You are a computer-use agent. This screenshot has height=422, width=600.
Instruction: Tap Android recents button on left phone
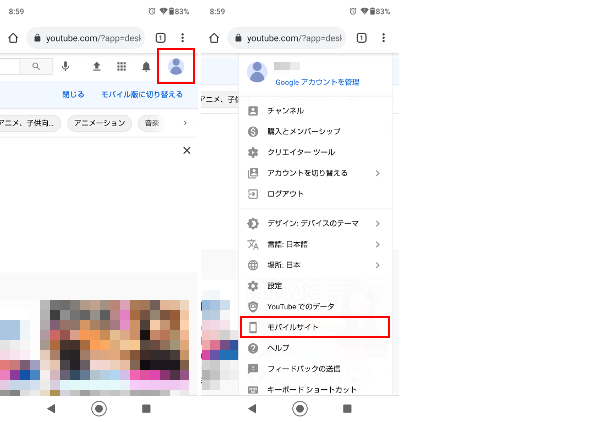pyautogui.click(x=146, y=409)
